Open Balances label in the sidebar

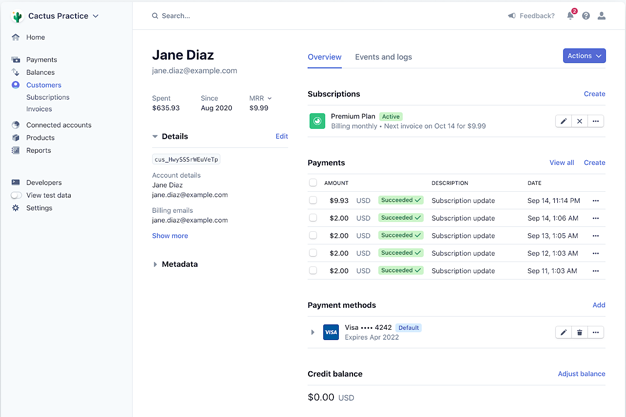[x=40, y=72]
